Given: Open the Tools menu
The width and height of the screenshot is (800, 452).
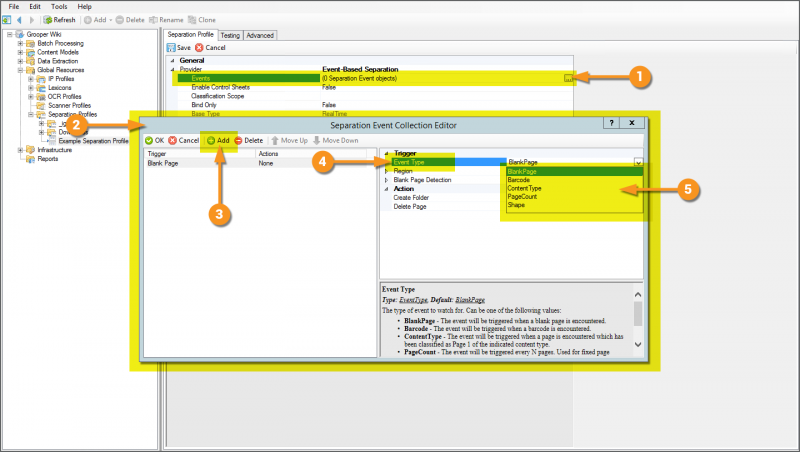Looking at the screenshot, I should click(59, 7).
